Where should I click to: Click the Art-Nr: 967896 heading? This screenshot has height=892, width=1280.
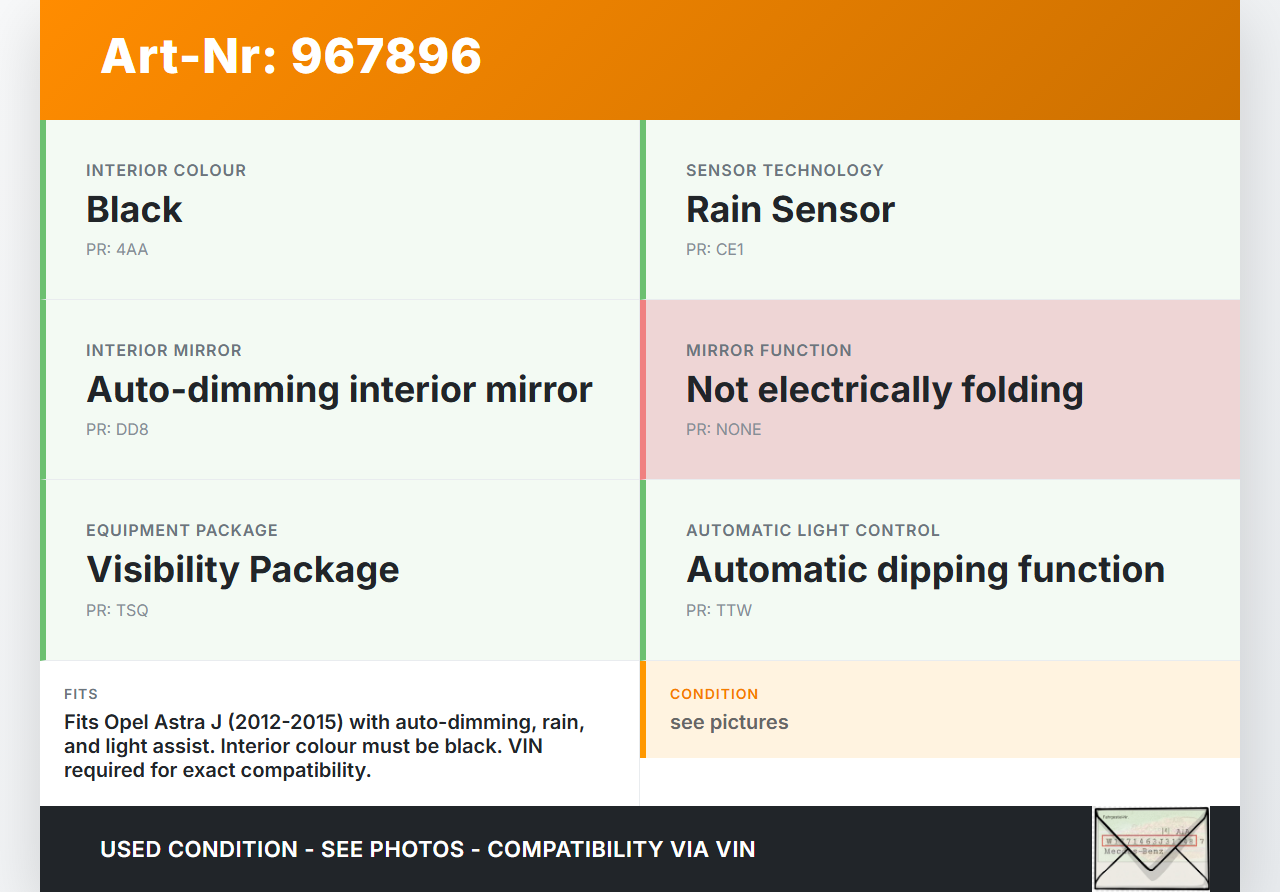(291, 56)
